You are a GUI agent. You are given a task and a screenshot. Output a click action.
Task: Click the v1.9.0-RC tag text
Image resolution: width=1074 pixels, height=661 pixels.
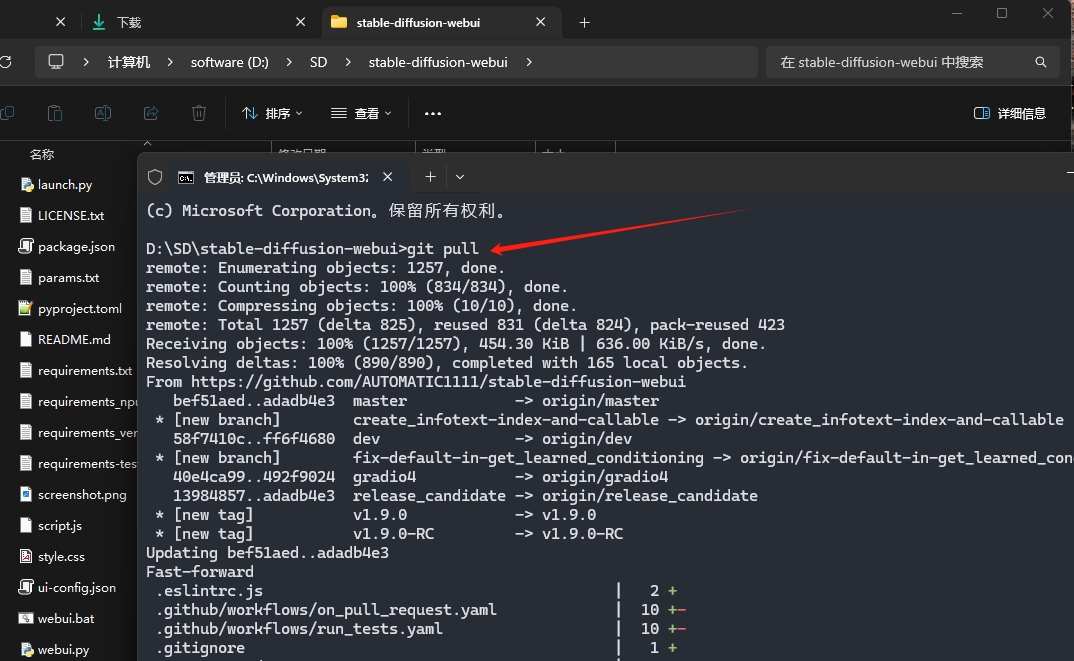click(394, 534)
